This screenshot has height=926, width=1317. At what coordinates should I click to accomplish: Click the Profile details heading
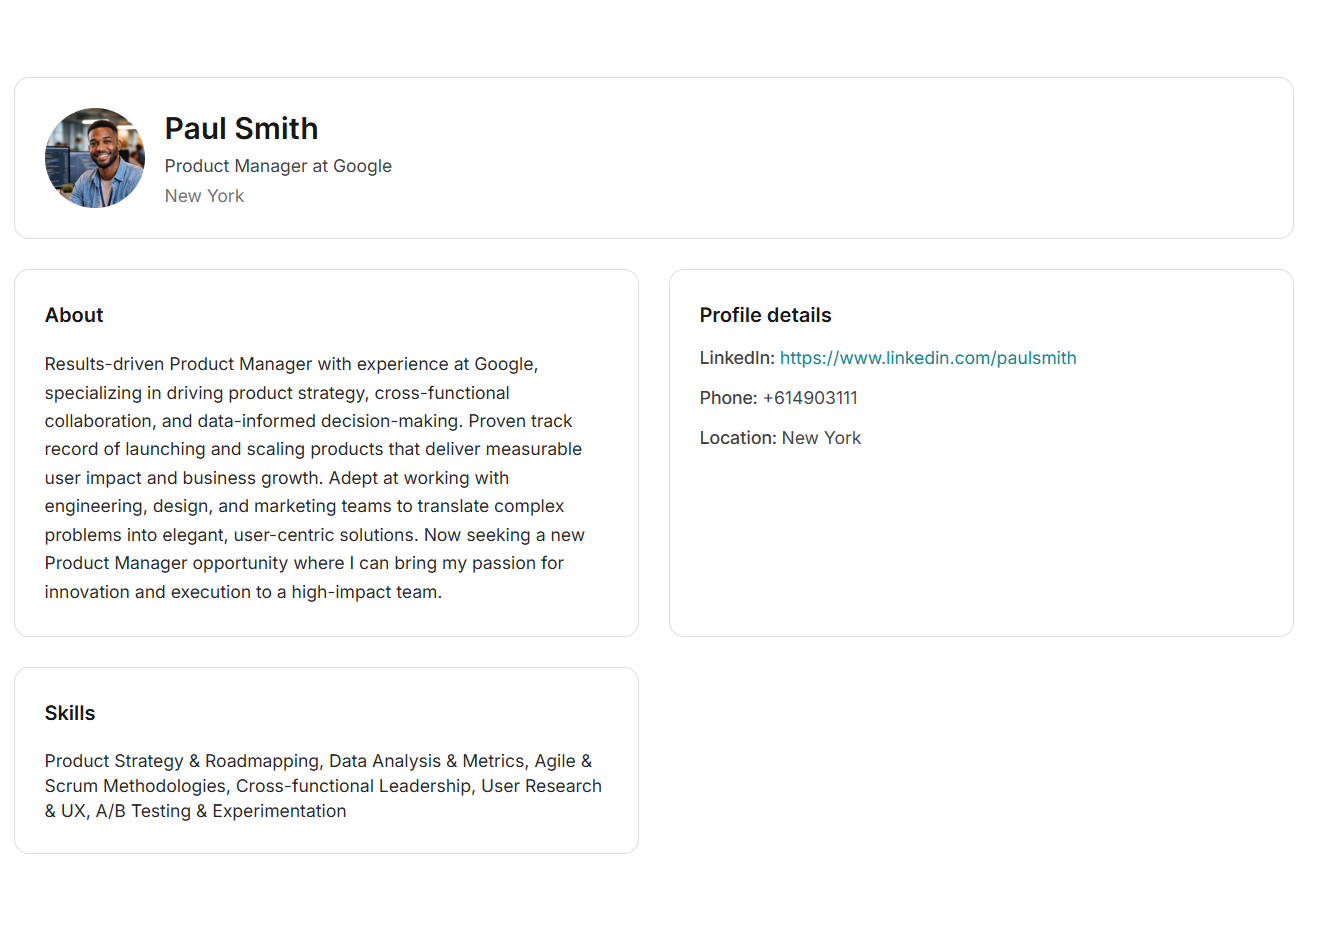pyautogui.click(x=765, y=314)
